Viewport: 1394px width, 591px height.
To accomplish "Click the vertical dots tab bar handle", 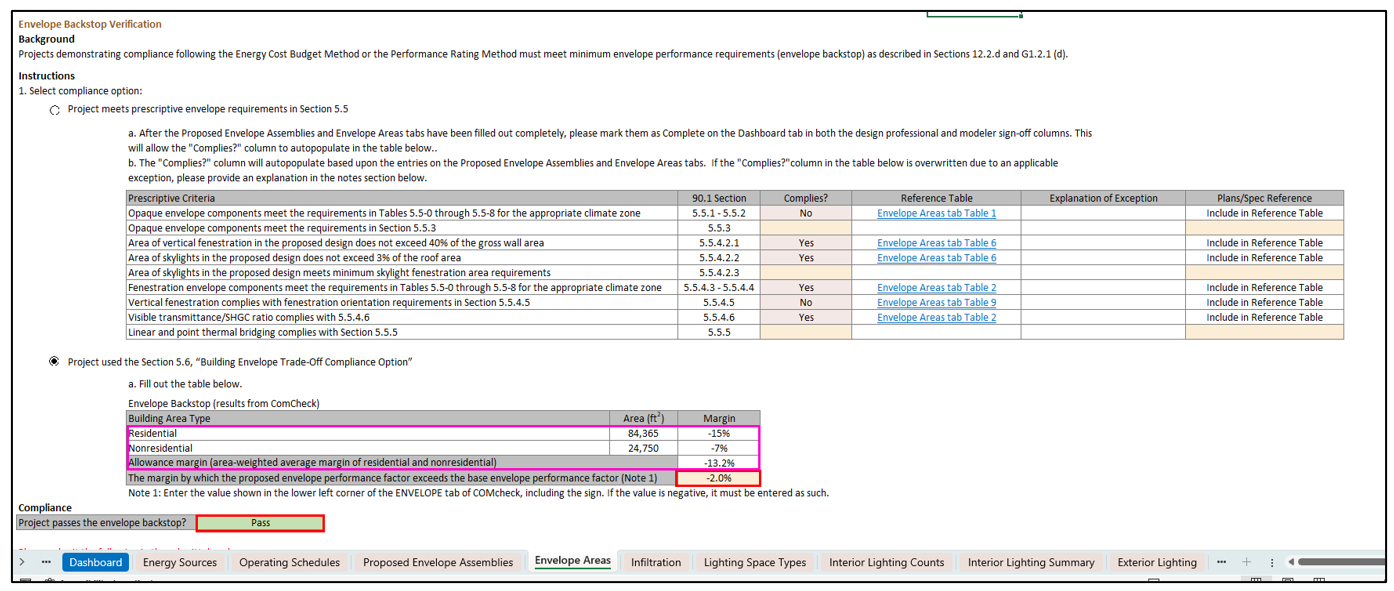I will pos(1272,563).
